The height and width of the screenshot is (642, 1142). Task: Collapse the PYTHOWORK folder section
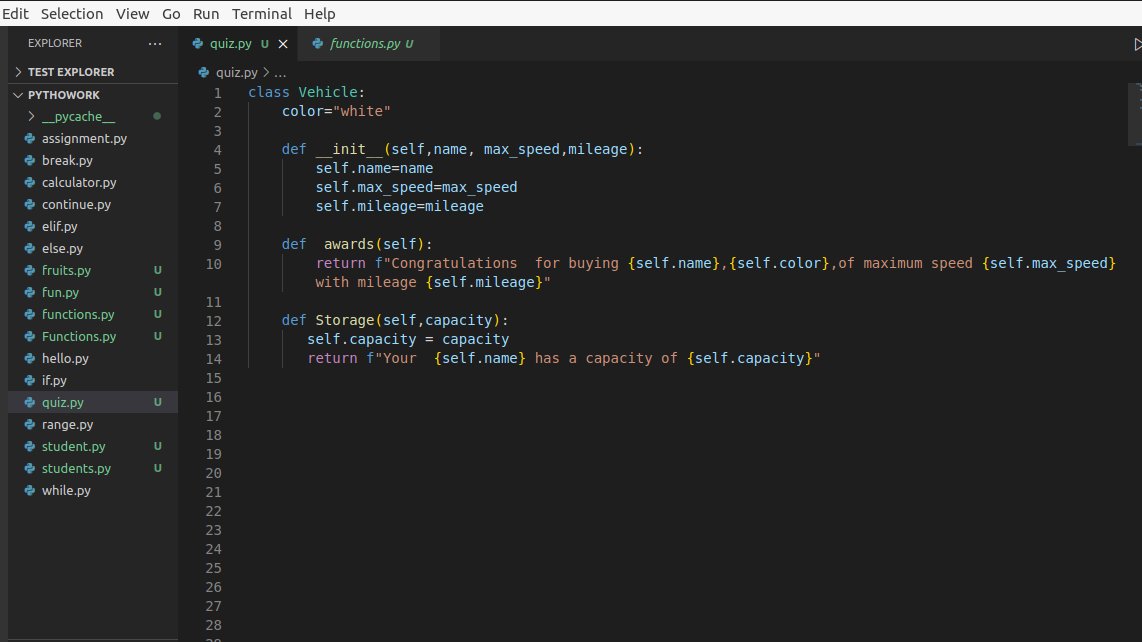92,95
